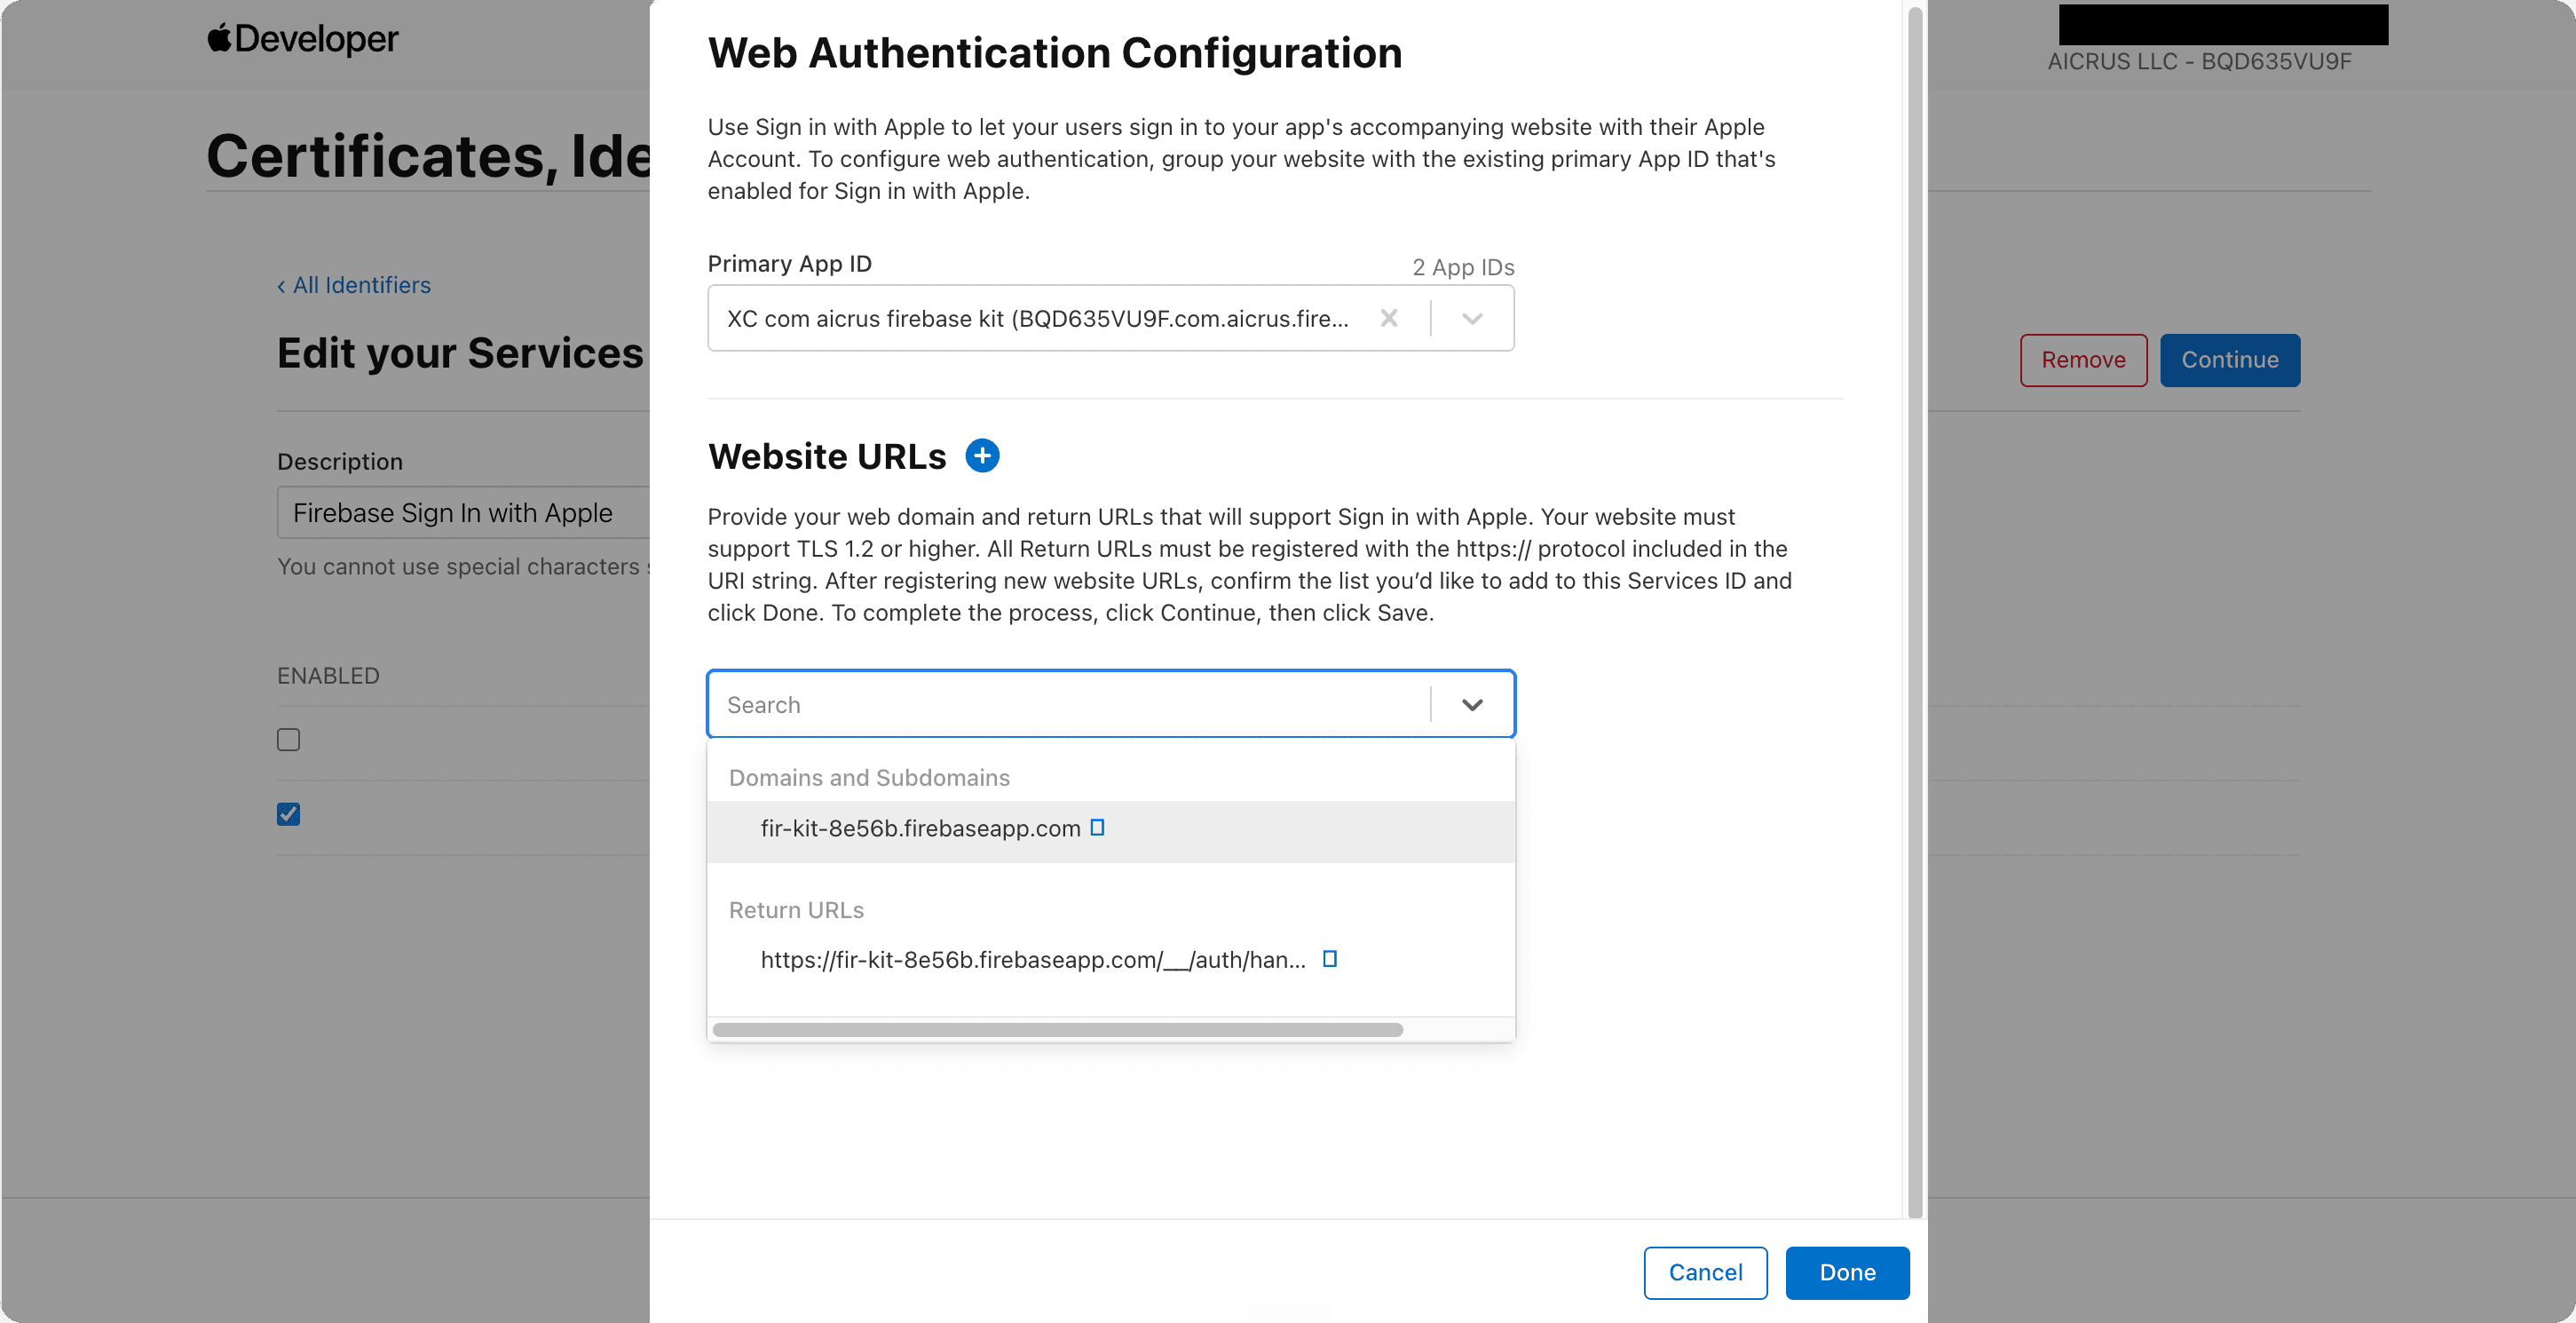2576x1323 pixels.
Task: Tick the checkbox beside the return URL
Action: pos(1330,959)
